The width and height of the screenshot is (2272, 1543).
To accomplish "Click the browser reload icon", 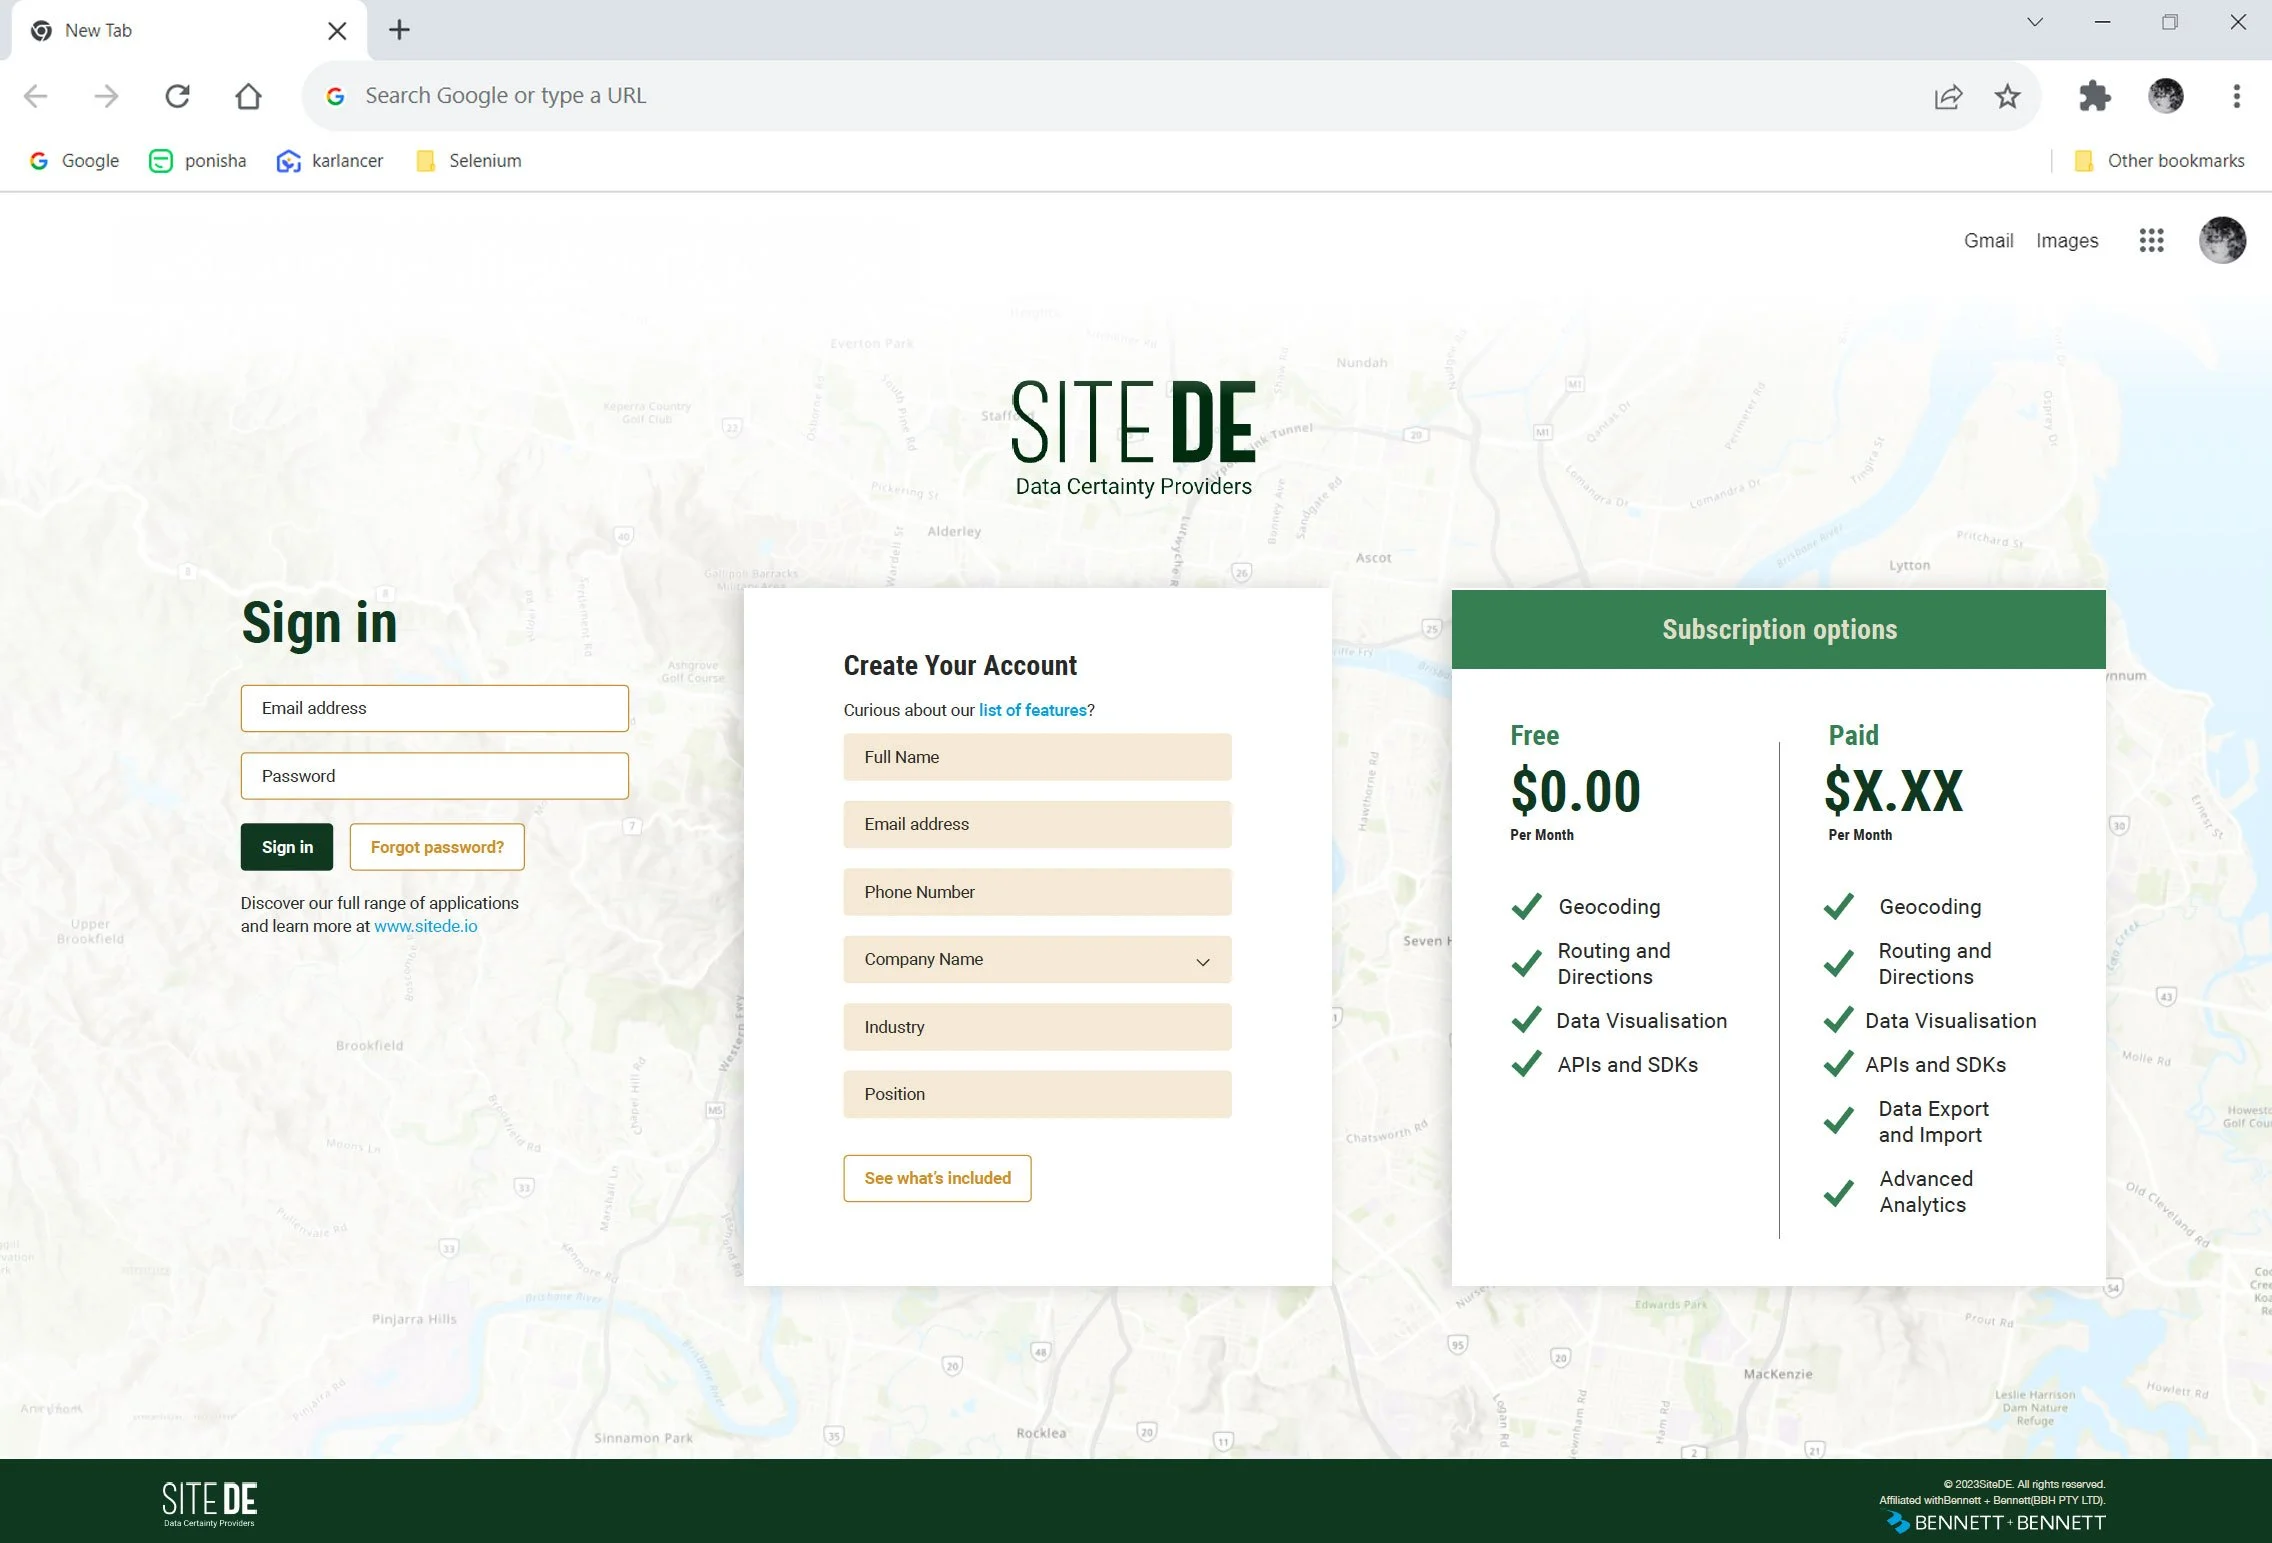I will coord(178,96).
